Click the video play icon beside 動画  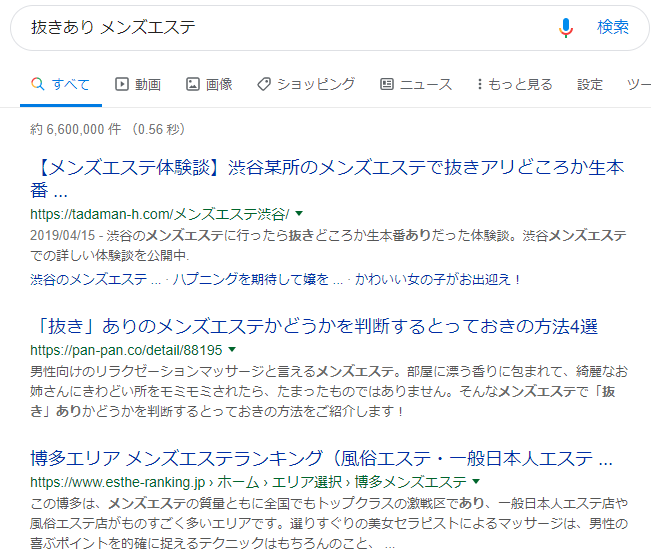coord(122,84)
